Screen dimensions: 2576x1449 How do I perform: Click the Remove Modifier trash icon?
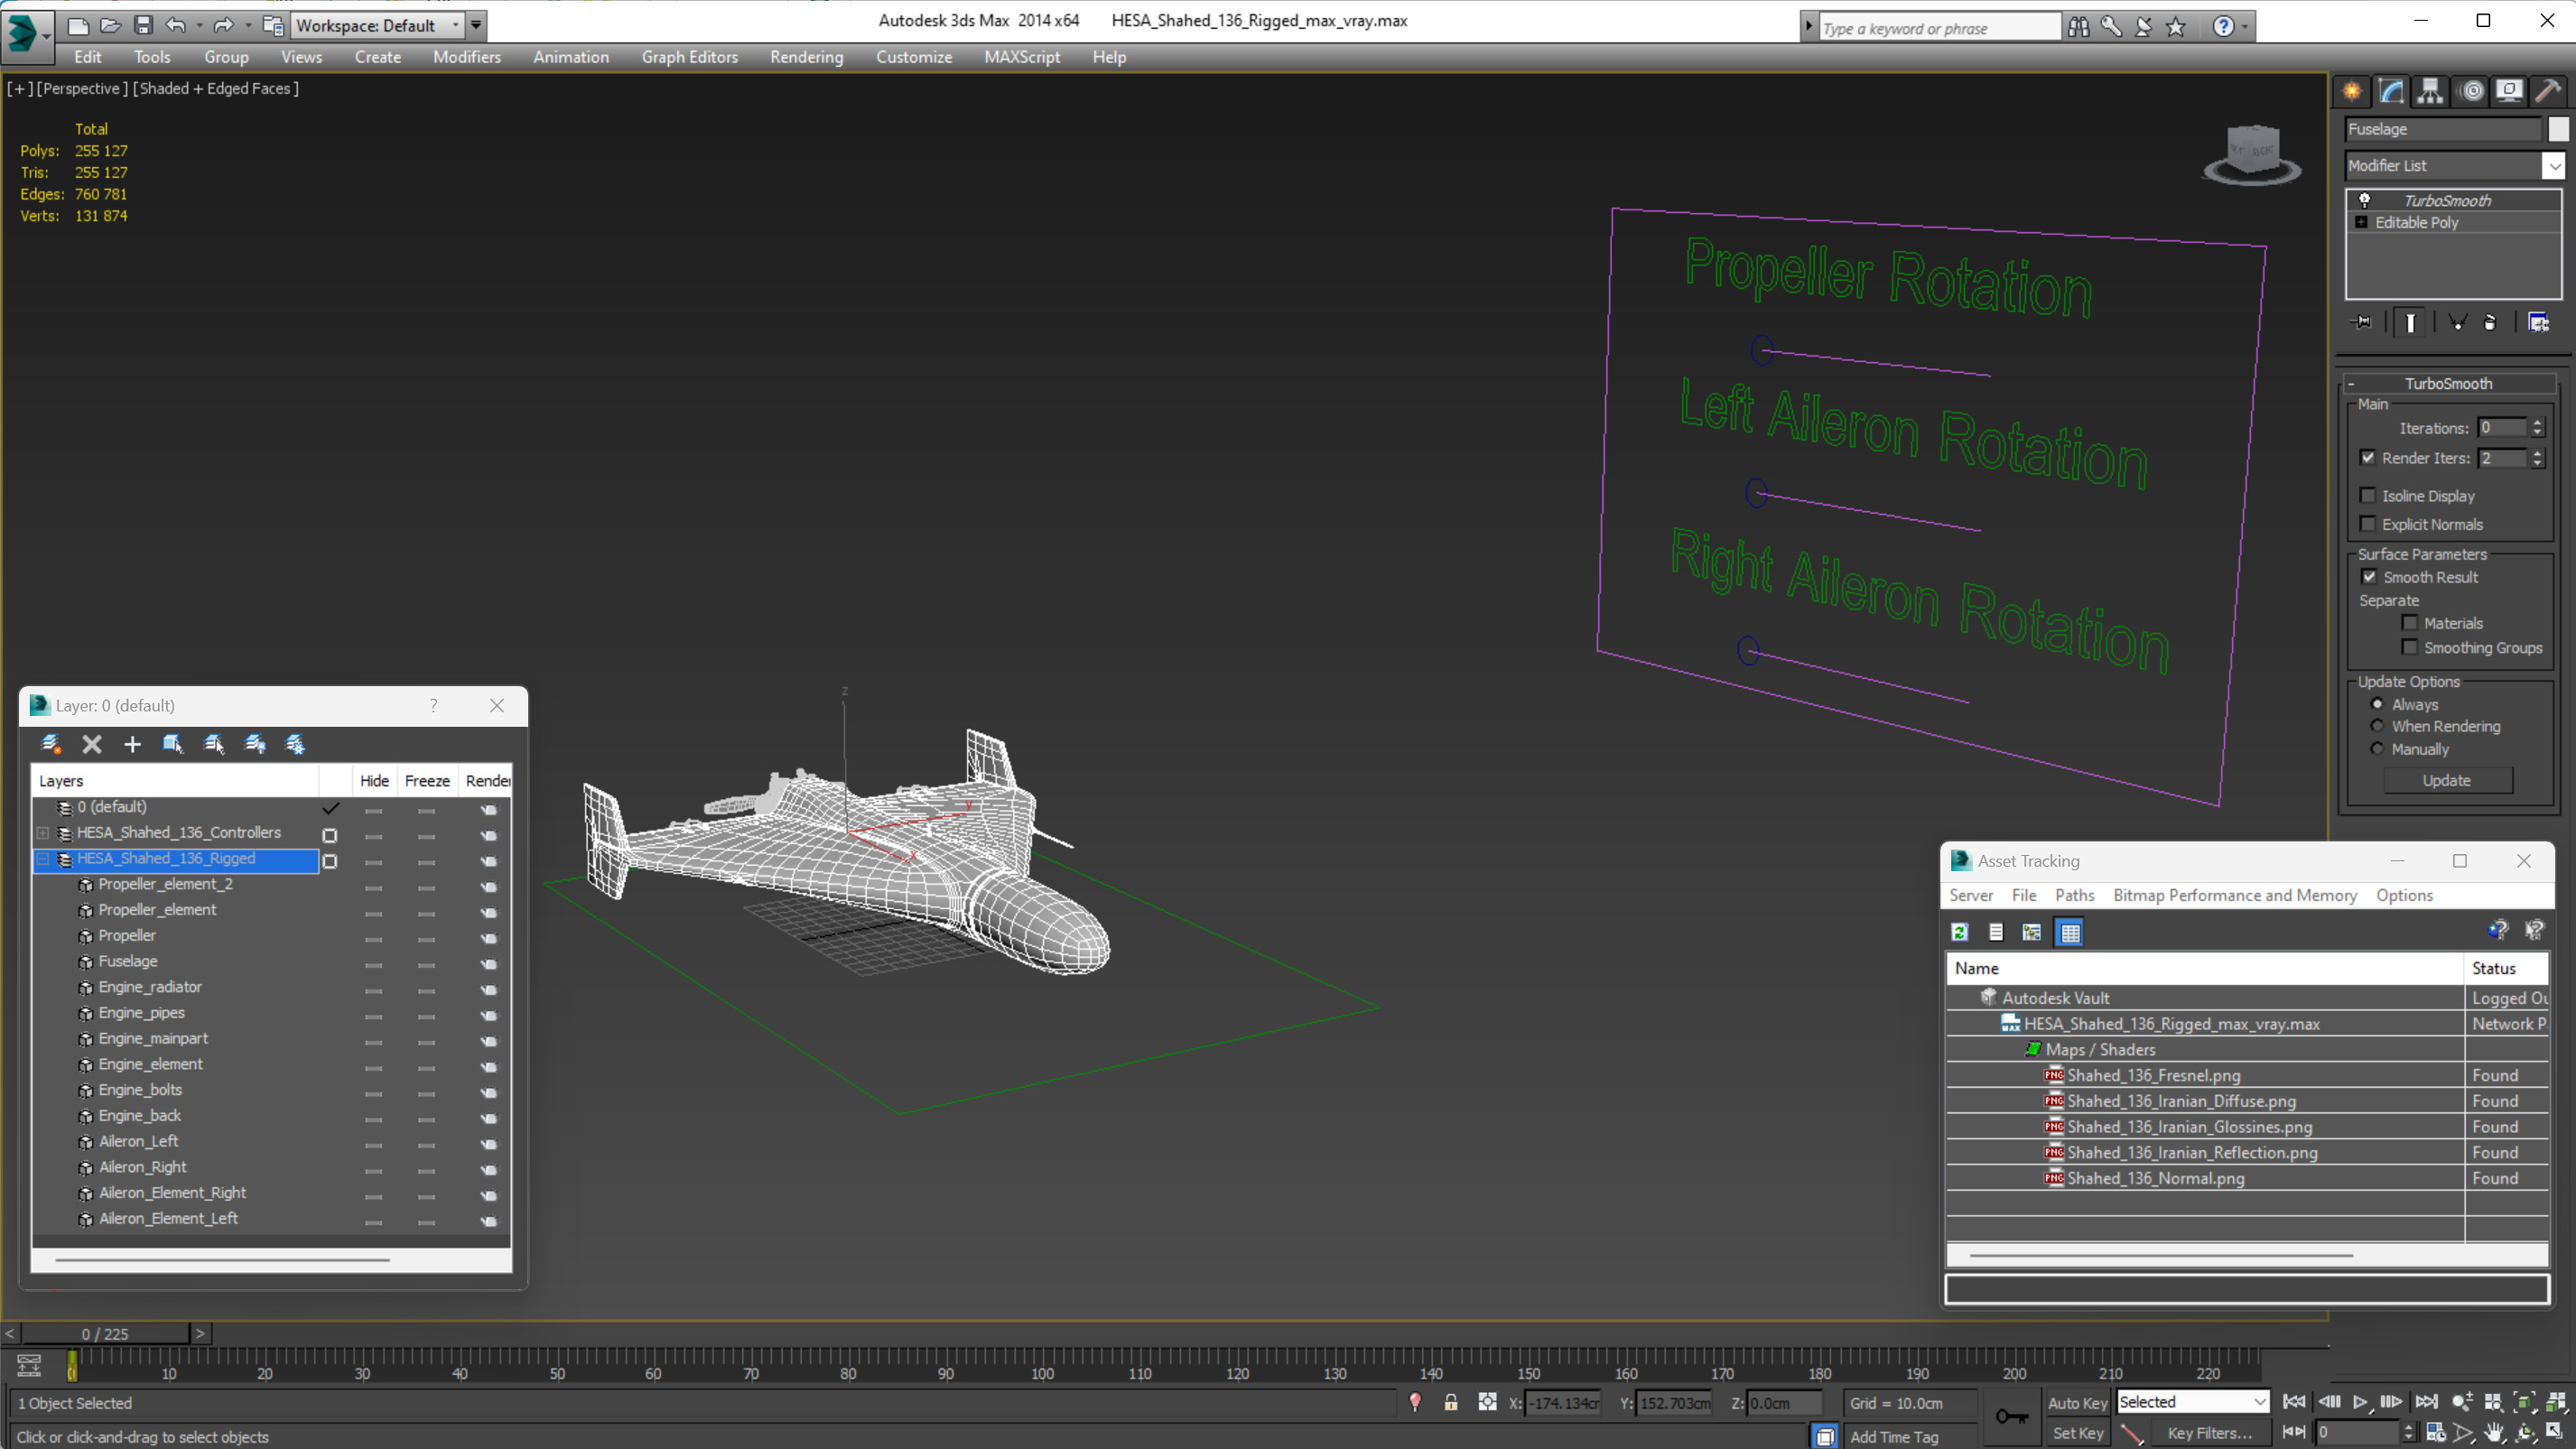tap(2490, 322)
